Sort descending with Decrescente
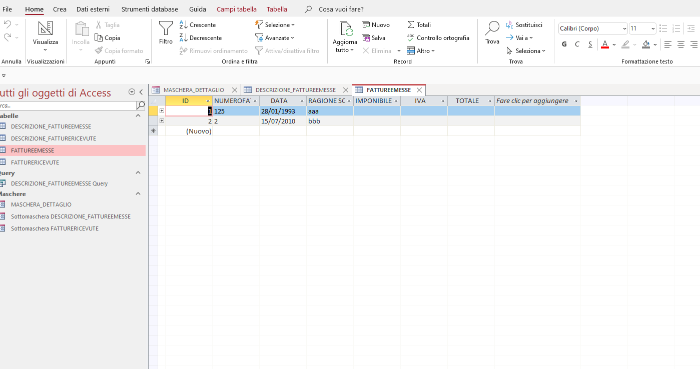Image resolution: width=700 pixels, height=369 pixels. coord(201,38)
